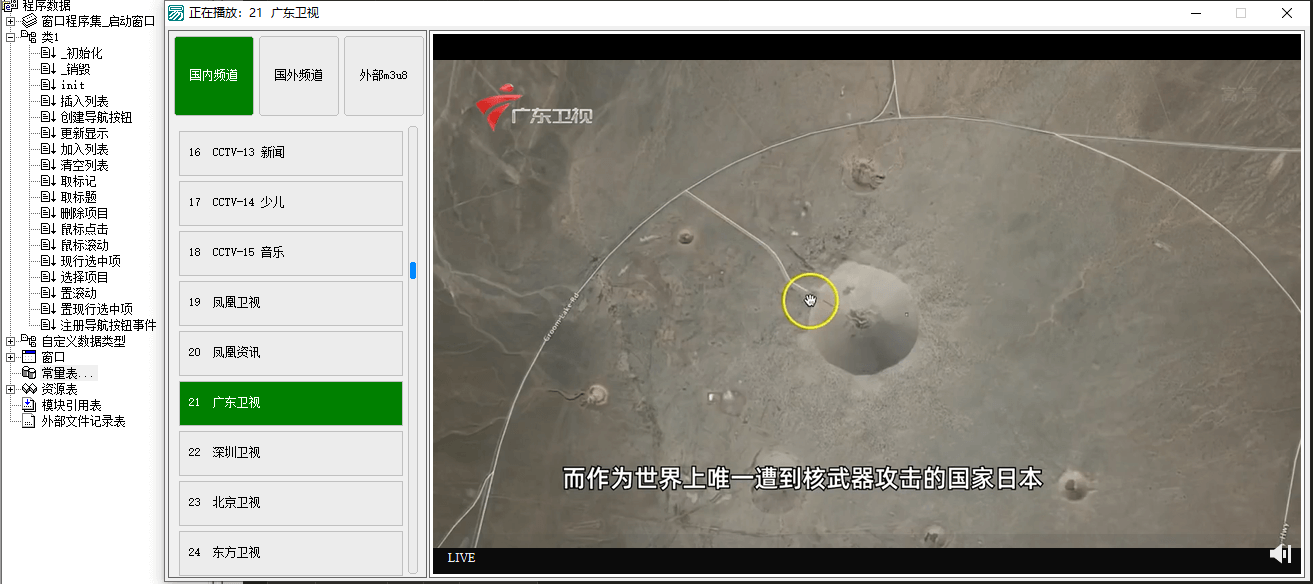The height and width of the screenshot is (584, 1313).
Task: Click the icon beside 插入列表
Action: coord(48,101)
